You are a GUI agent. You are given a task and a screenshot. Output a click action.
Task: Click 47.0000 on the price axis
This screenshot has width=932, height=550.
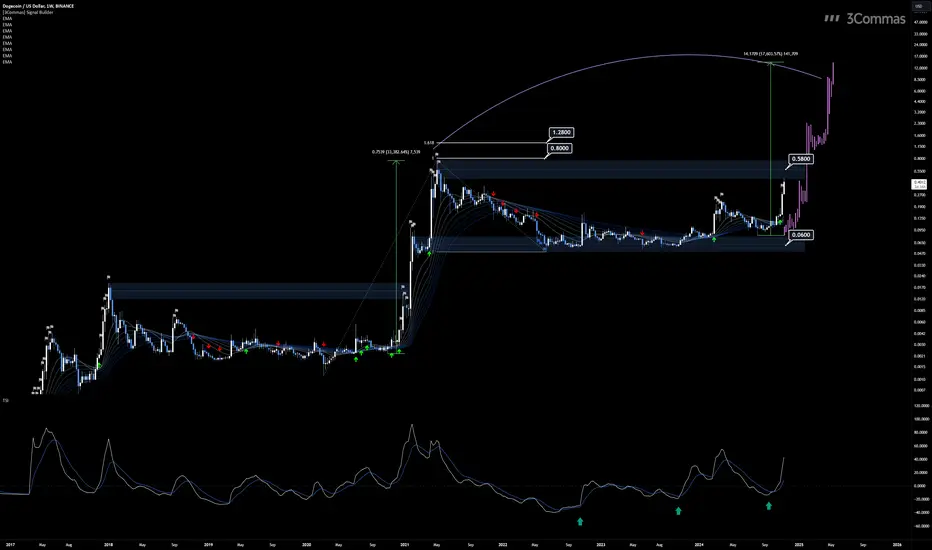click(x=920, y=22)
